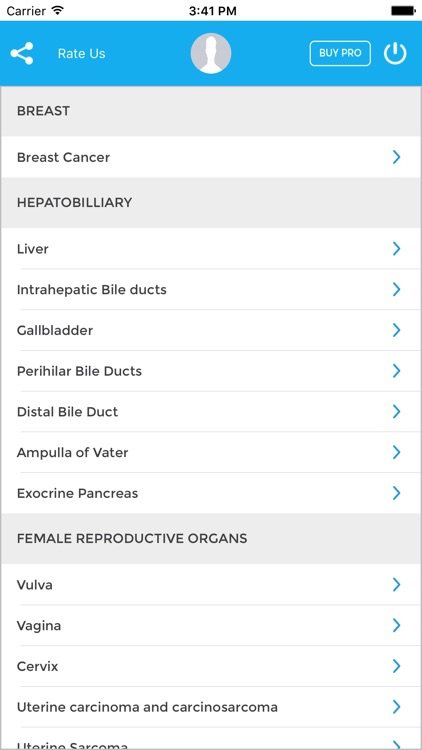
Task: Tap chevron beside Gallbladder
Action: [x=397, y=330]
